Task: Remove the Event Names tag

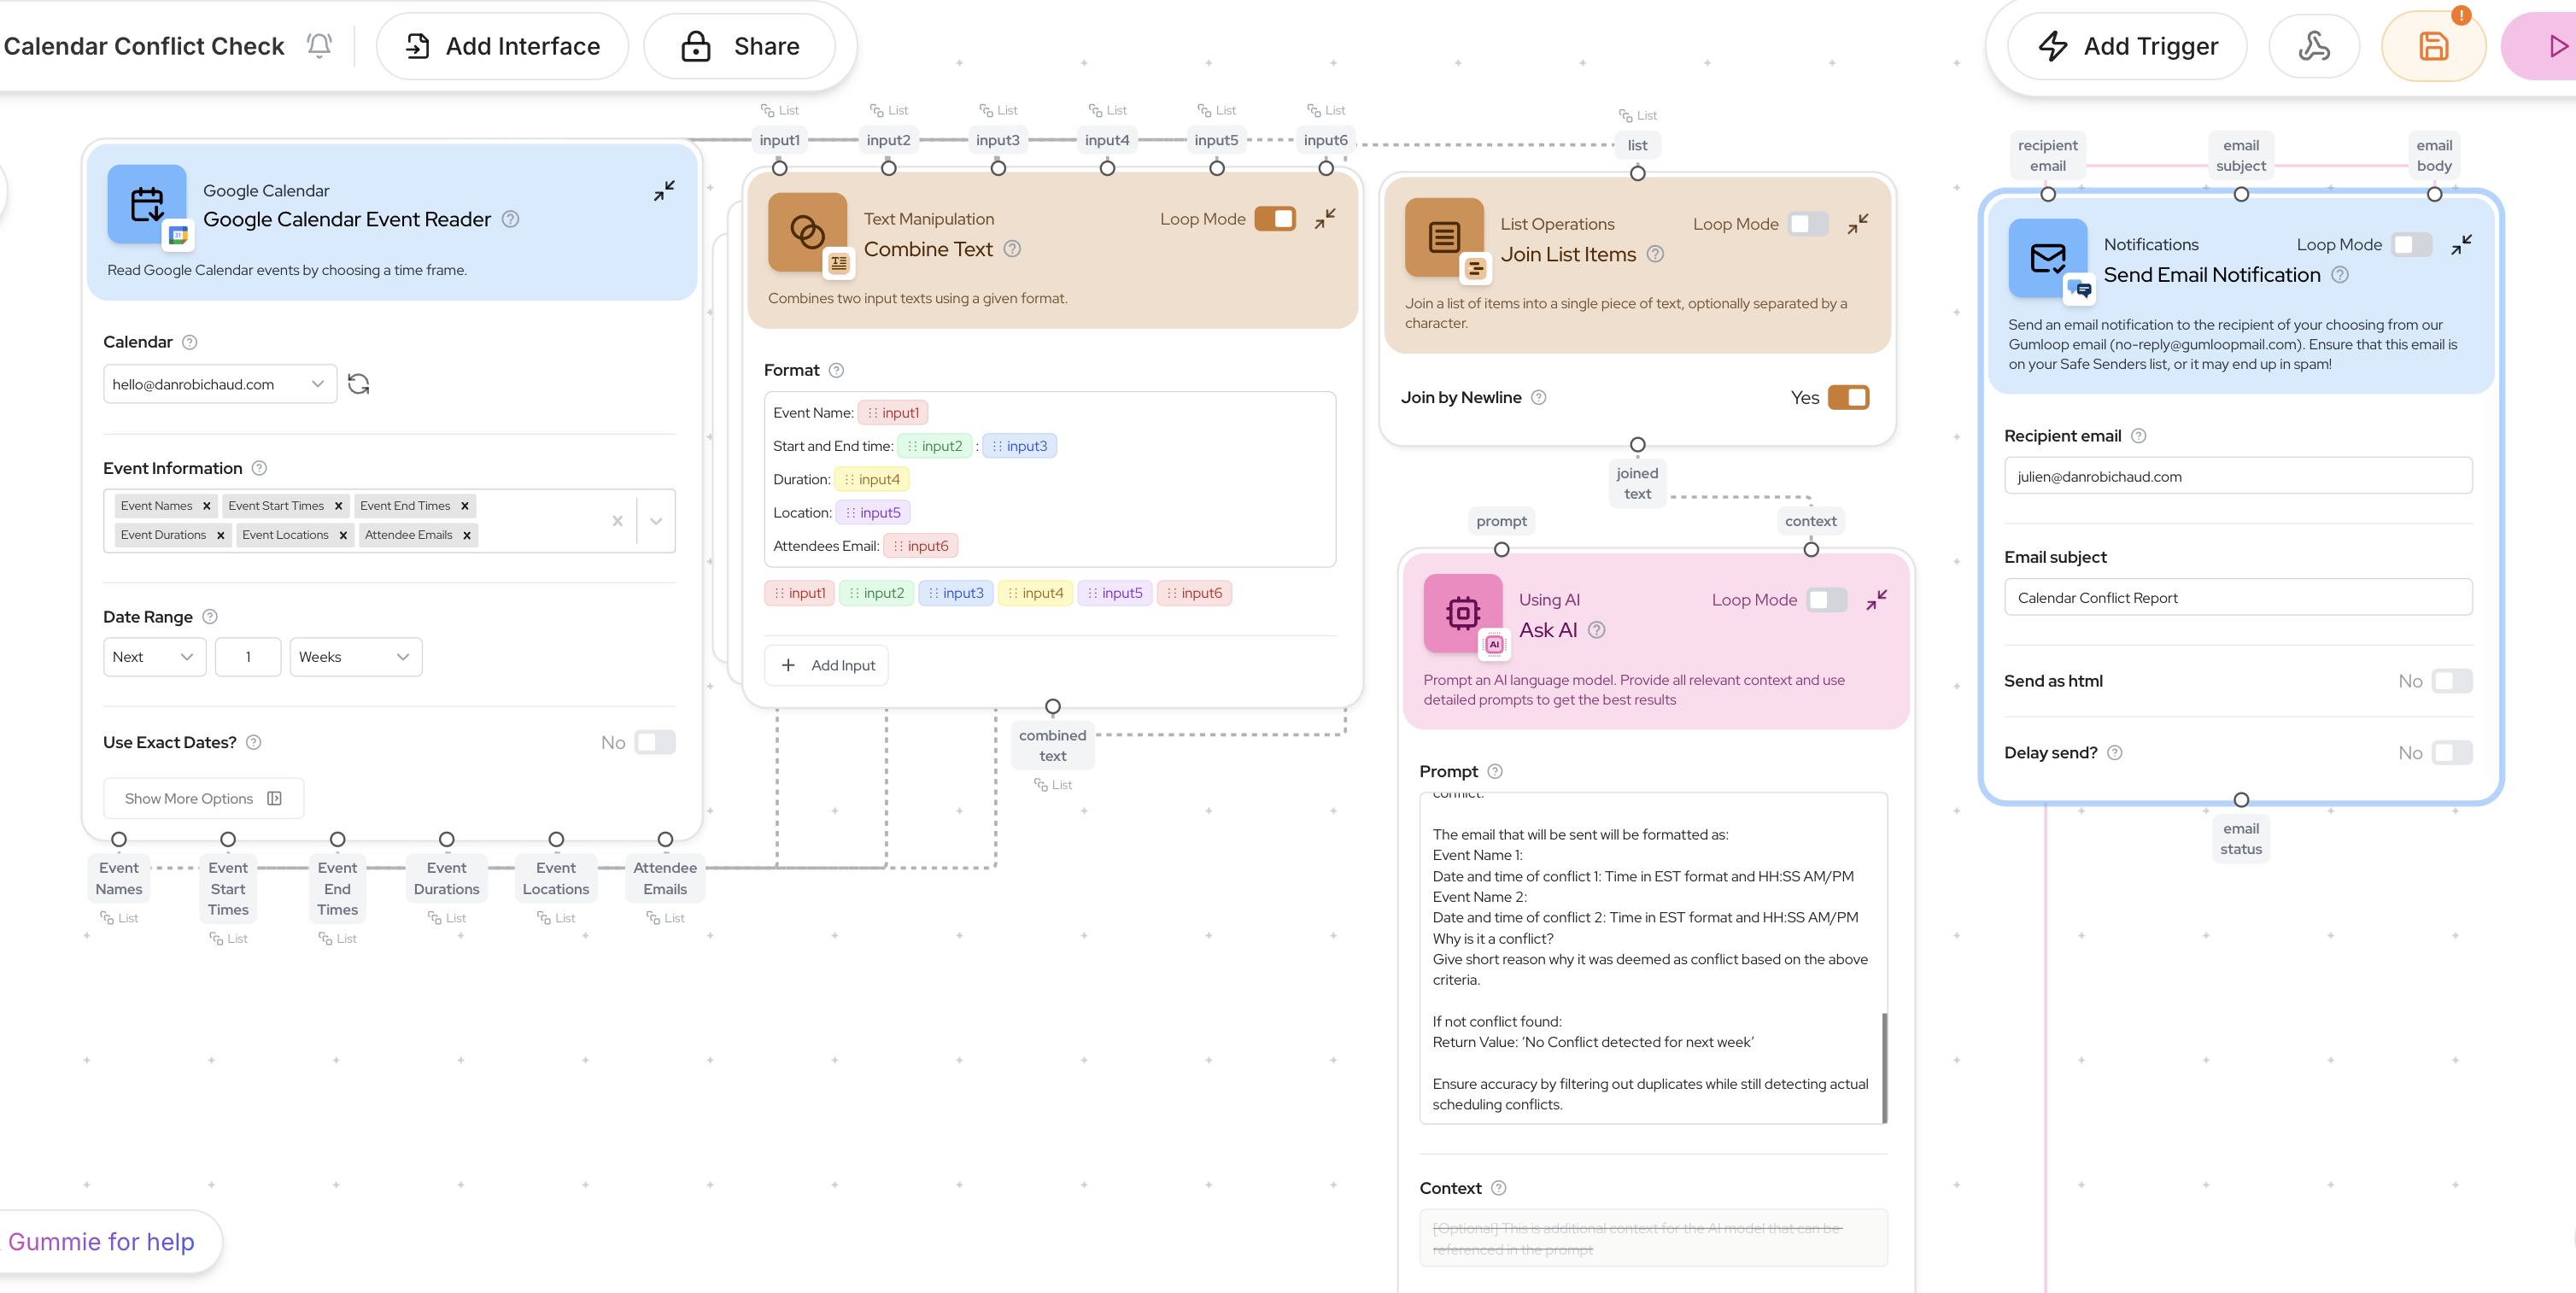Action: (207, 506)
